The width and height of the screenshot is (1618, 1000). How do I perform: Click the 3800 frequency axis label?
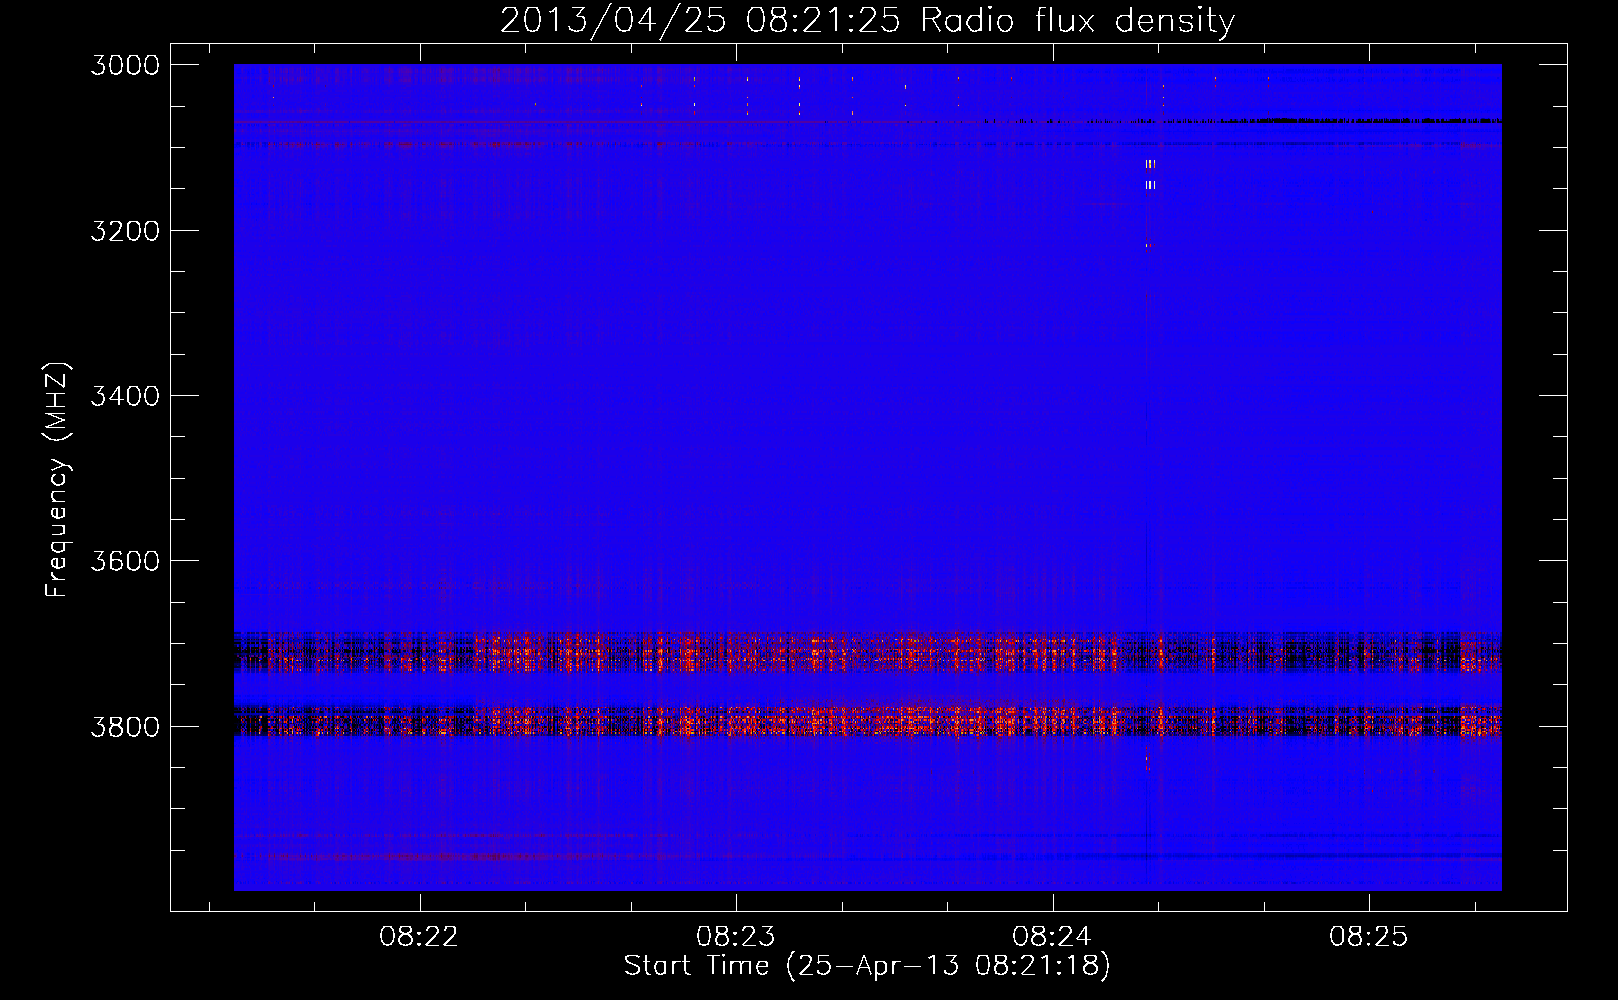[x=125, y=727]
